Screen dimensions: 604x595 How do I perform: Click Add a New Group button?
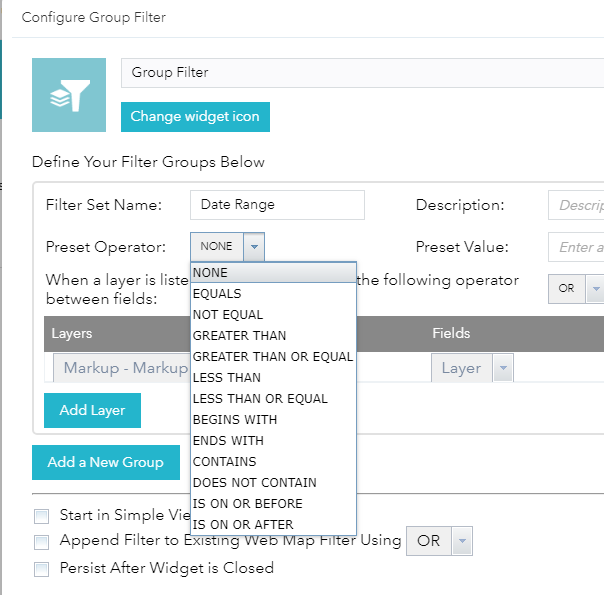(x=105, y=462)
